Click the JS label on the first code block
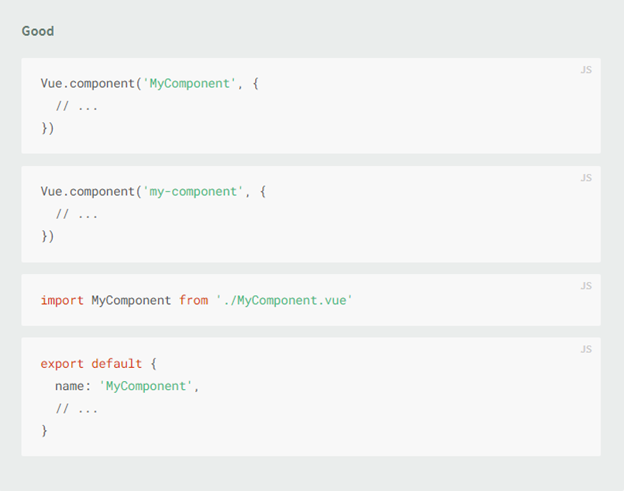Screen dimensions: 624x491 point(586,70)
